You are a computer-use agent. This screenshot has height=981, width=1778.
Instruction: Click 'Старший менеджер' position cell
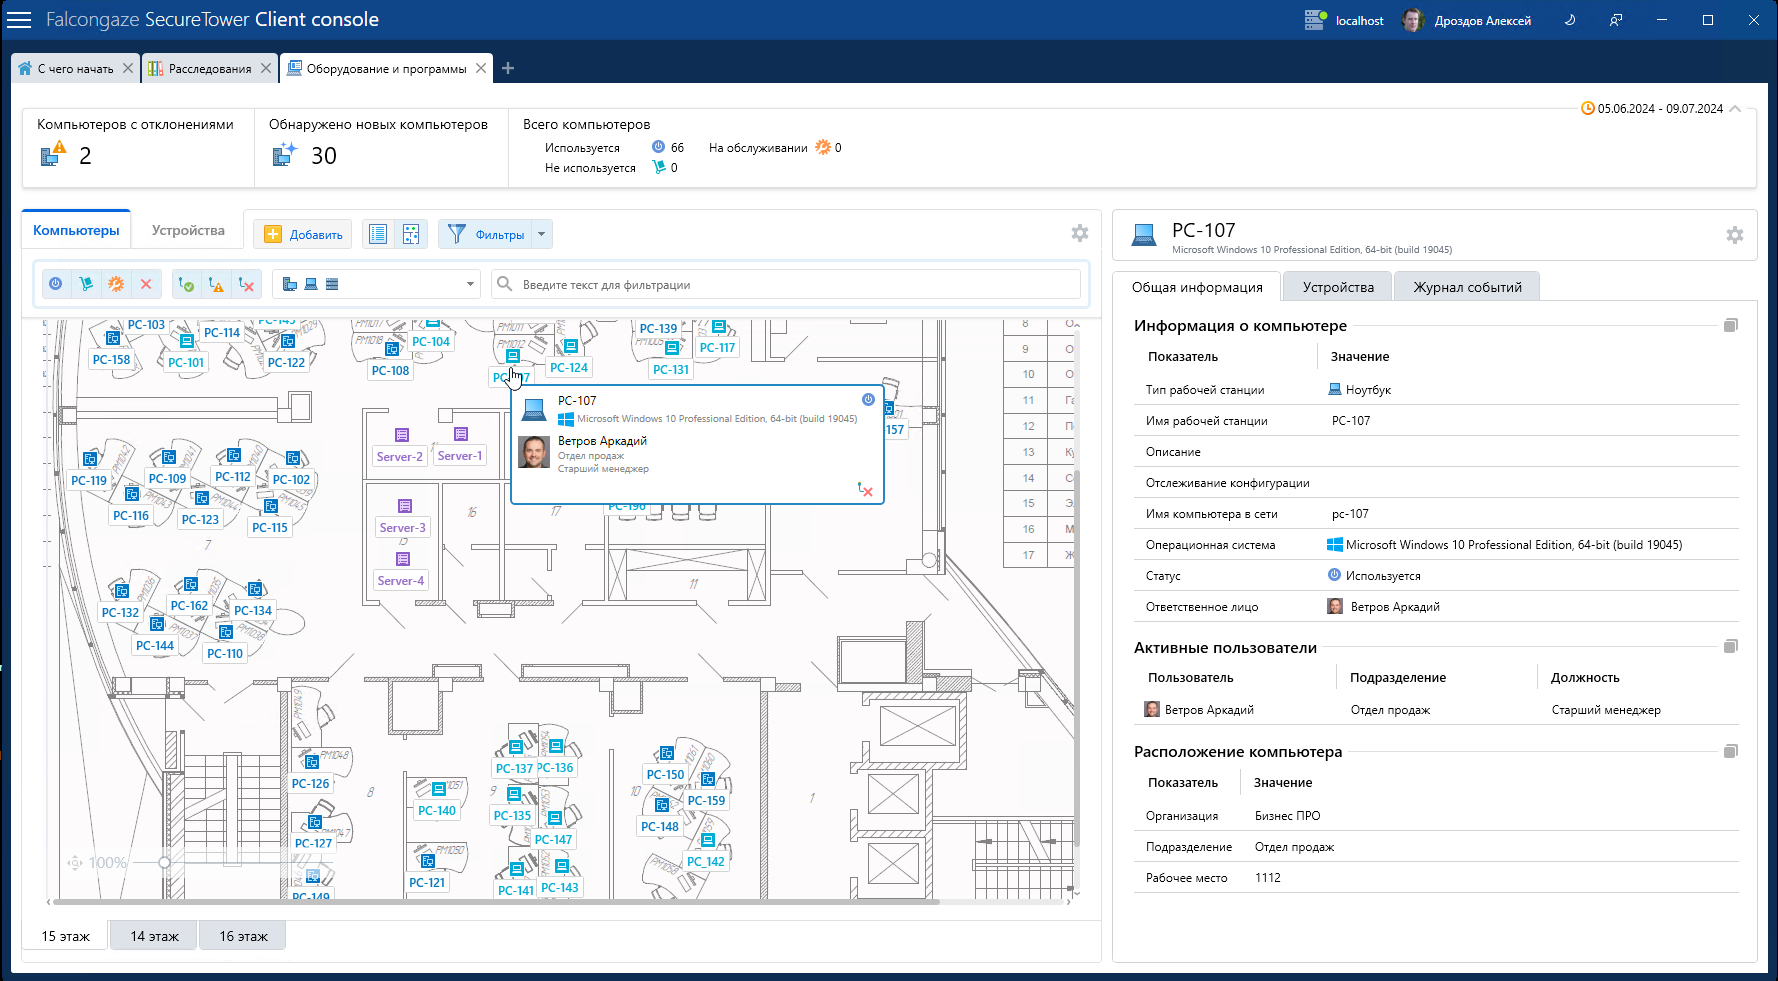tap(1606, 710)
